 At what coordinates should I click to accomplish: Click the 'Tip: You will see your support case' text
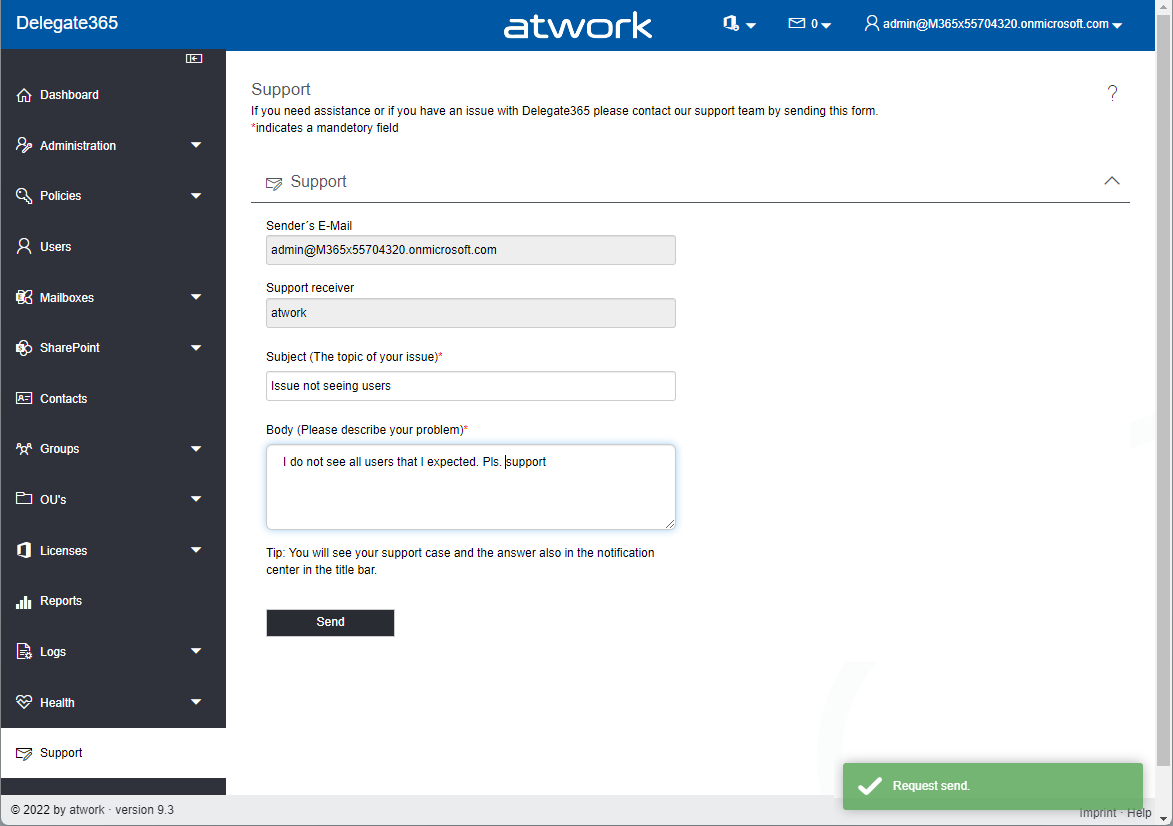(460, 561)
